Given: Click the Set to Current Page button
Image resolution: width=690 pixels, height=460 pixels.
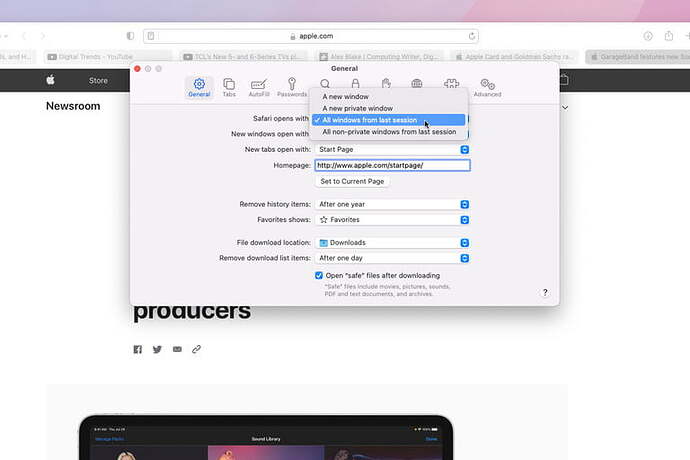Looking at the screenshot, I should coord(352,181).
